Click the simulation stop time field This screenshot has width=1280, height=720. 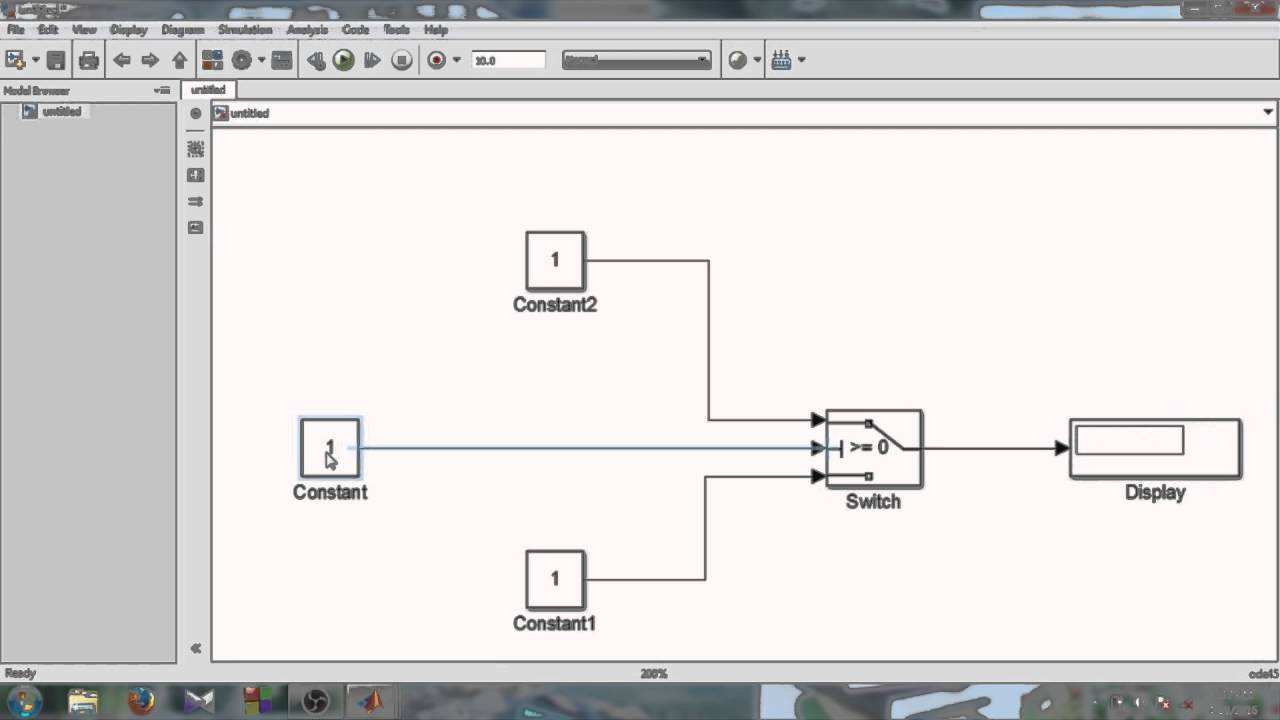coord(508,60)
